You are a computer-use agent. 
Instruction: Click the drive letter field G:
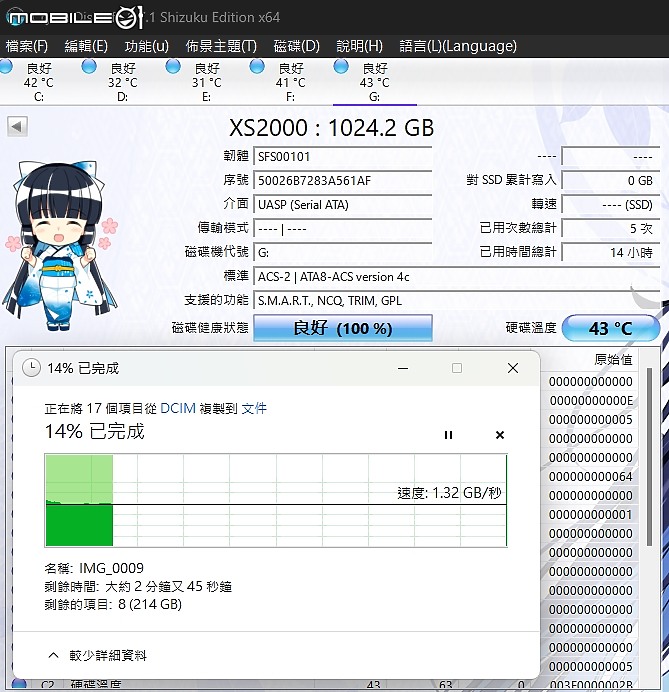click(x=342, y=252)
